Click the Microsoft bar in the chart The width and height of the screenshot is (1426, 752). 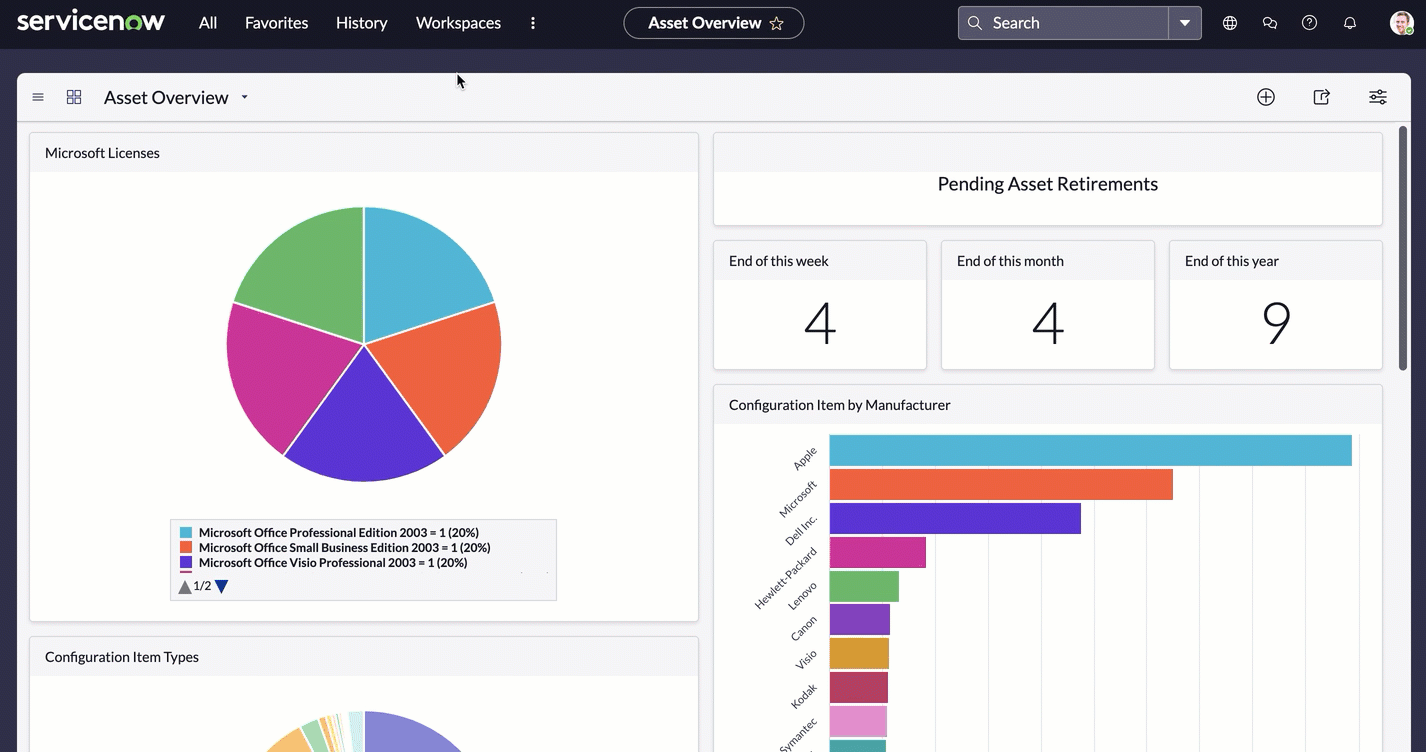point(1001,485)
